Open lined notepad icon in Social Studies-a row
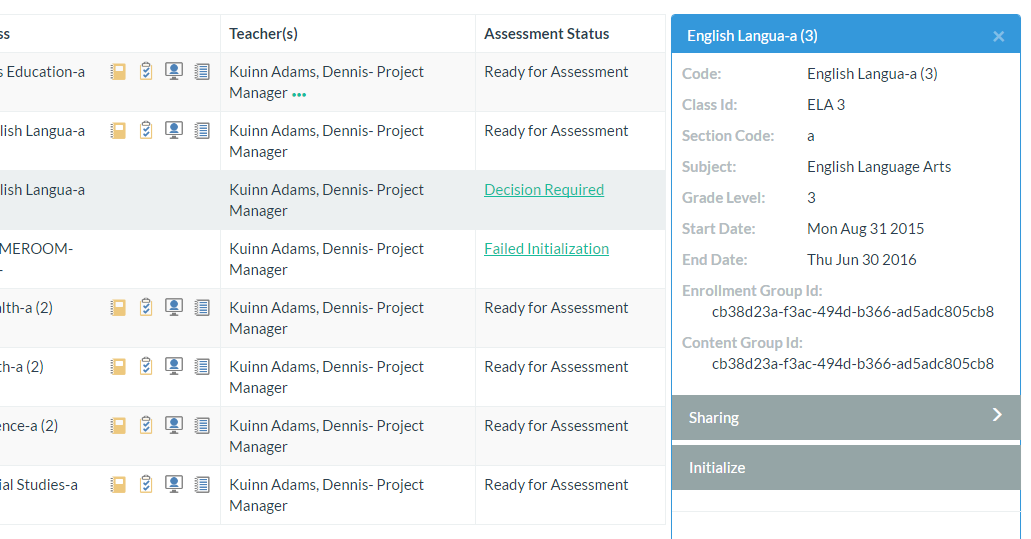Image resolution: width=1031 pixels, height=539 pixels. 202,485
